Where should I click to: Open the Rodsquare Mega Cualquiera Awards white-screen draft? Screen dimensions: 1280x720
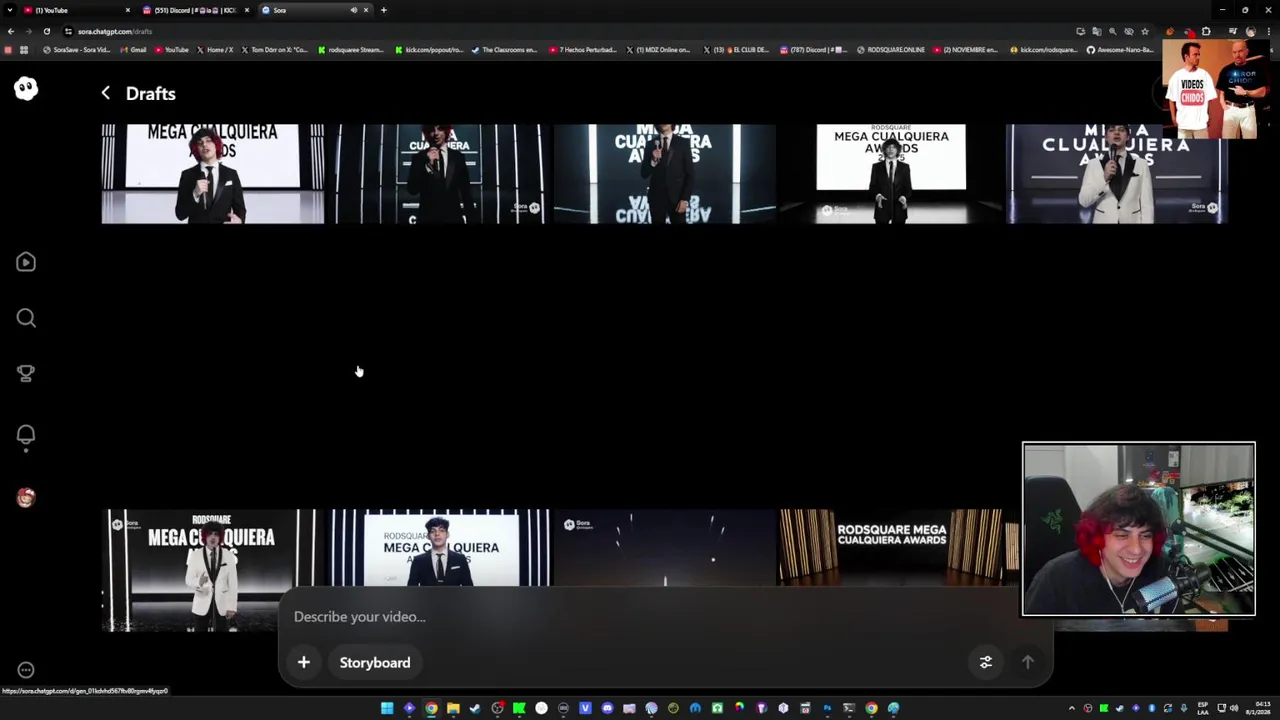(x=891, y=174)
